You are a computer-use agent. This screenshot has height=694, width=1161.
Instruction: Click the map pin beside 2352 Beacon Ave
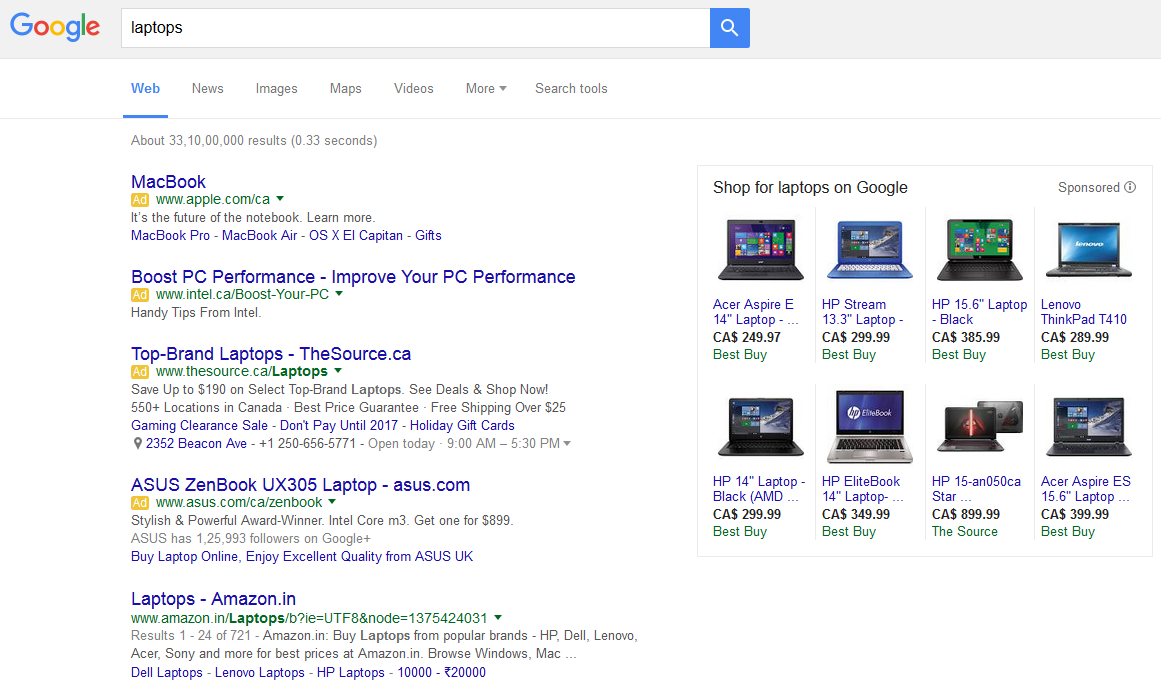pyautogui.click(x=137, y=443)
